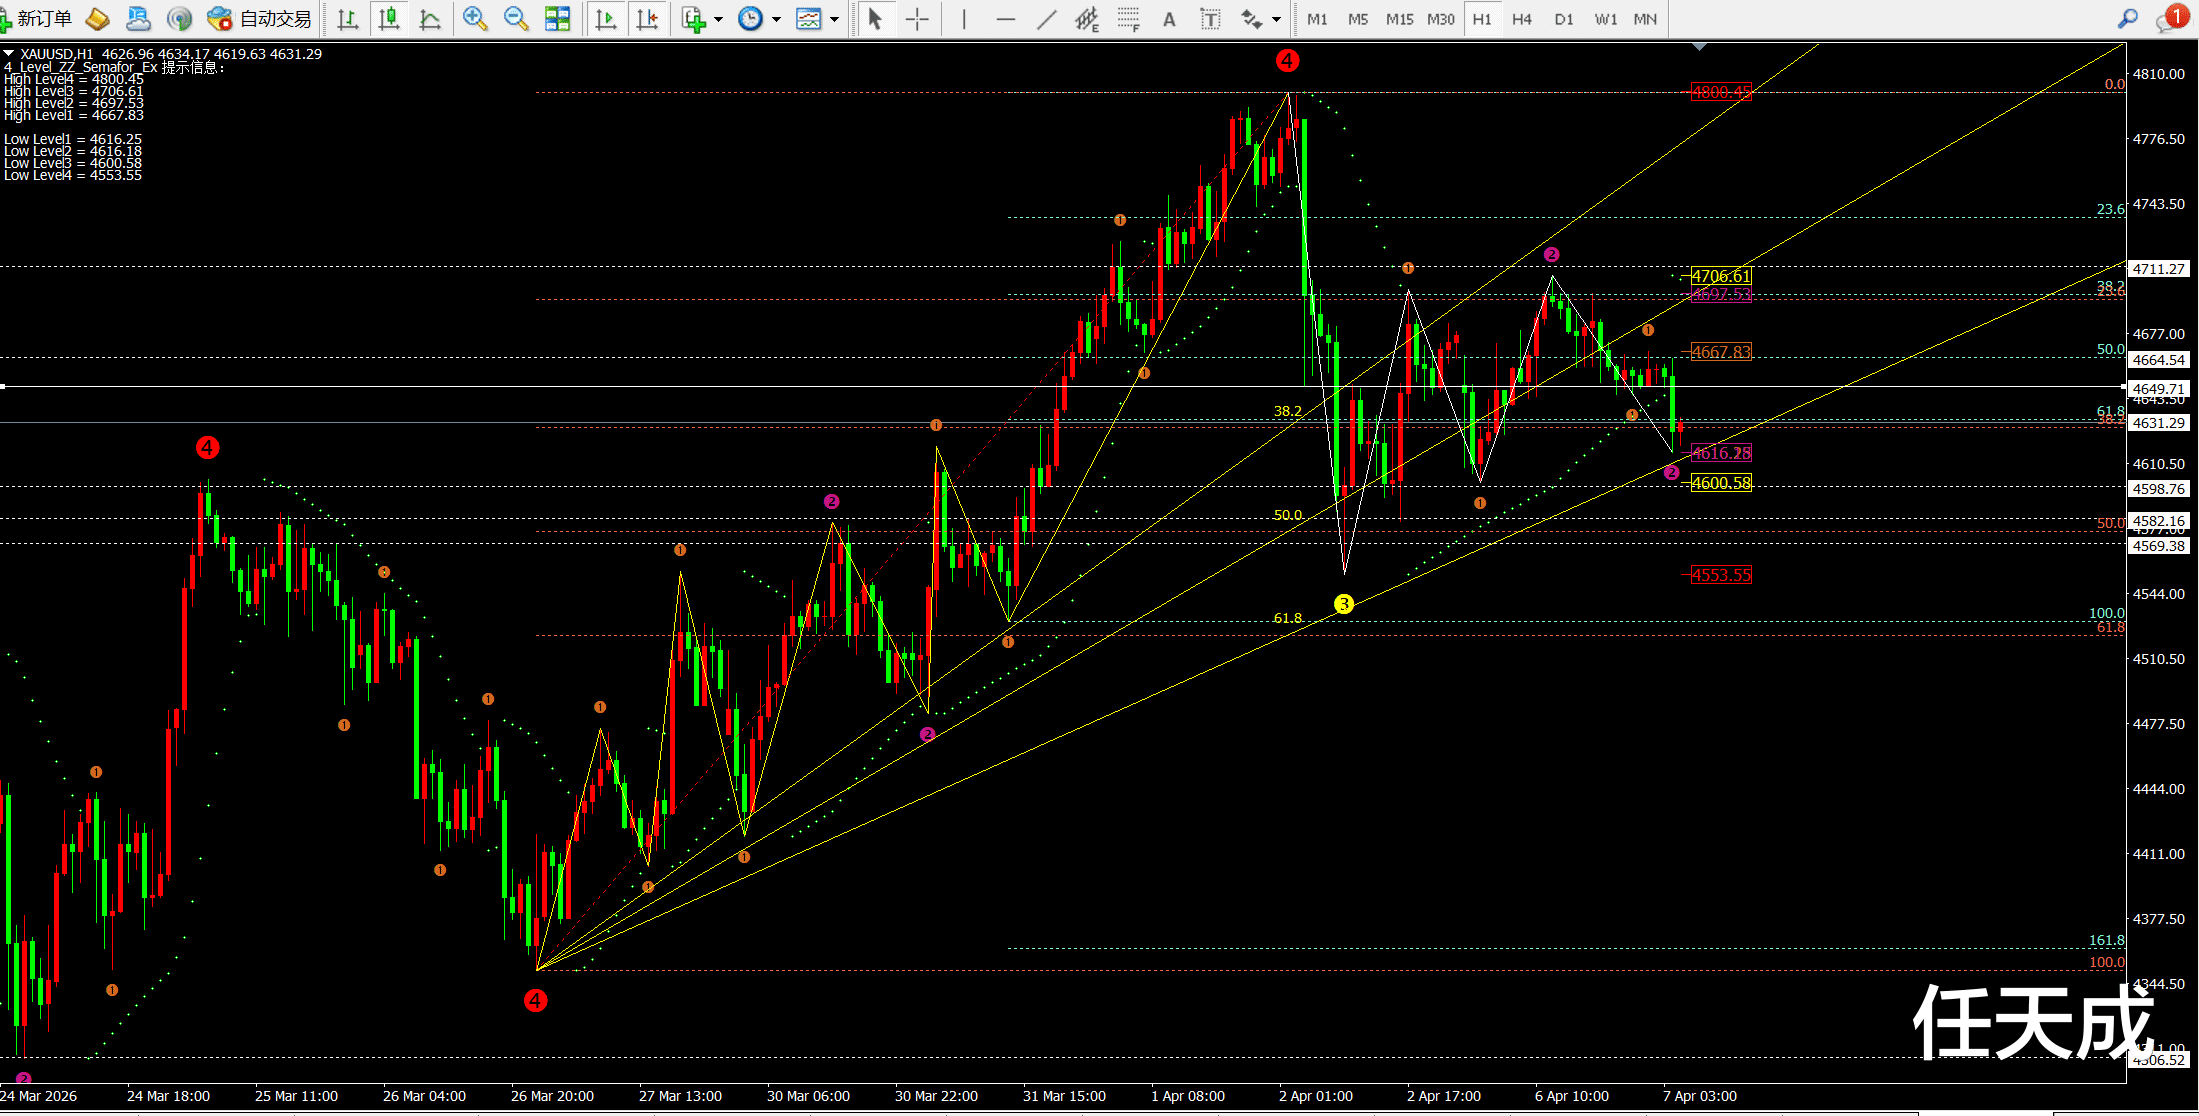The width and height of the screenshot is (2199, 1116).
Task: Switch to the M15 timeframe
Action: point(1399,19)
